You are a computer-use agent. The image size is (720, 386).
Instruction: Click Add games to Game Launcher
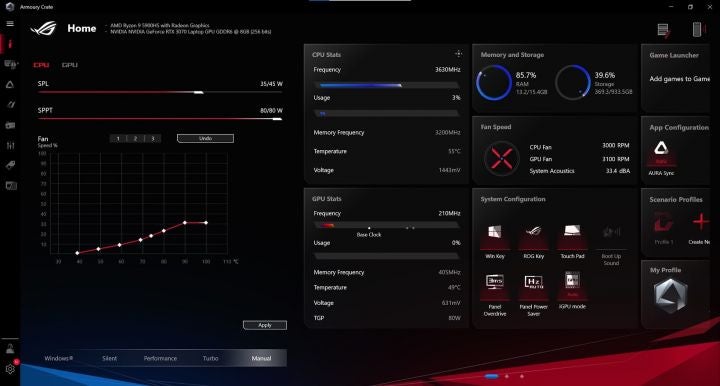pyautogui.click(x=679, y=79)
